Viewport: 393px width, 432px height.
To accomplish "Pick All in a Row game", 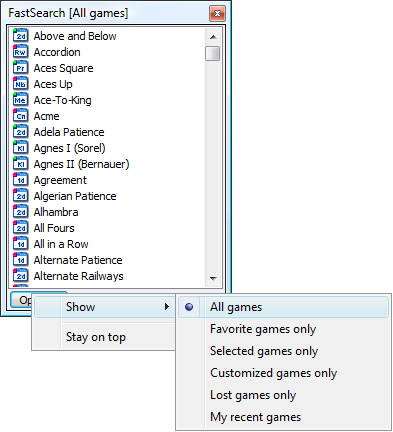I will coord(61,244).
